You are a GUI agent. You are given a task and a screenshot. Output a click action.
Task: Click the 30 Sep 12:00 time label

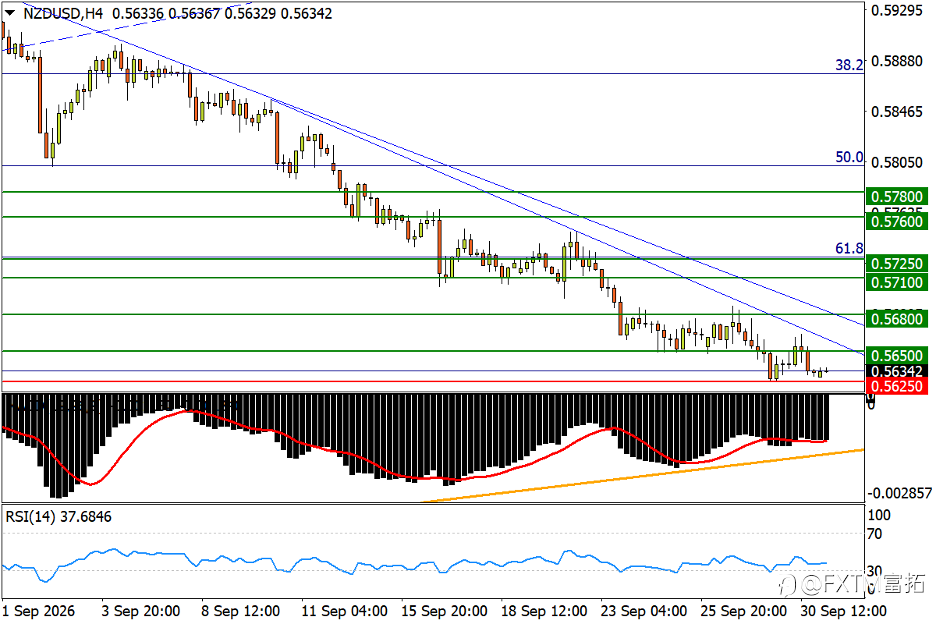click(843, 611)
